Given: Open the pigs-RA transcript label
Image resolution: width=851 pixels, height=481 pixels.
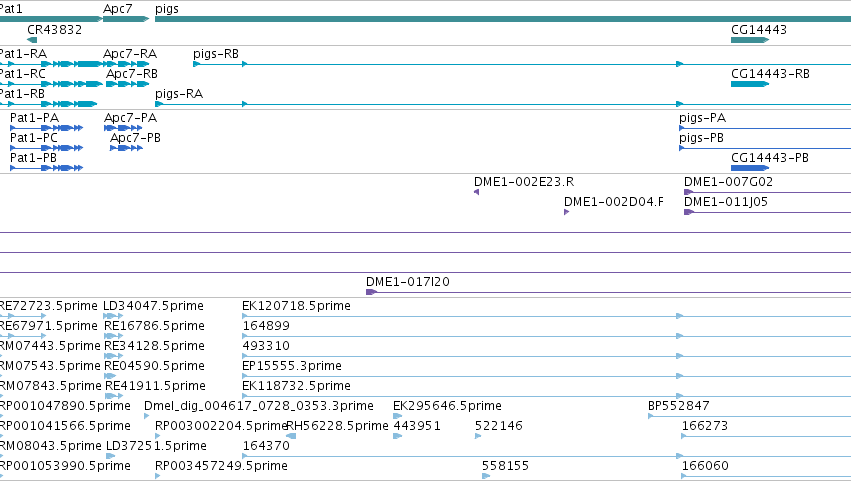Looking at the screenshot, I should [x=179, y=94].
